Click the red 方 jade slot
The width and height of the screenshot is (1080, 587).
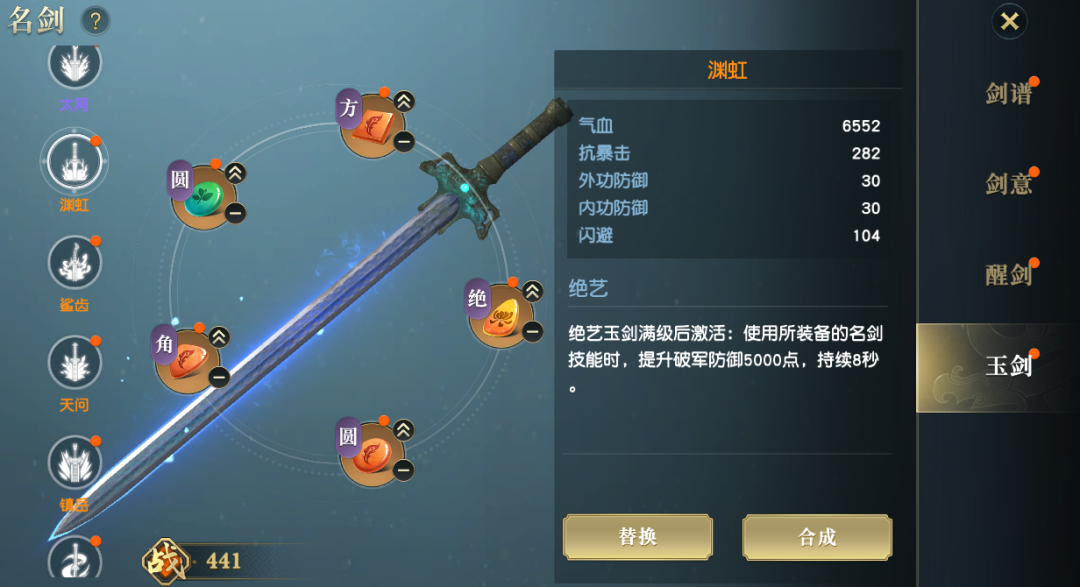373,126
